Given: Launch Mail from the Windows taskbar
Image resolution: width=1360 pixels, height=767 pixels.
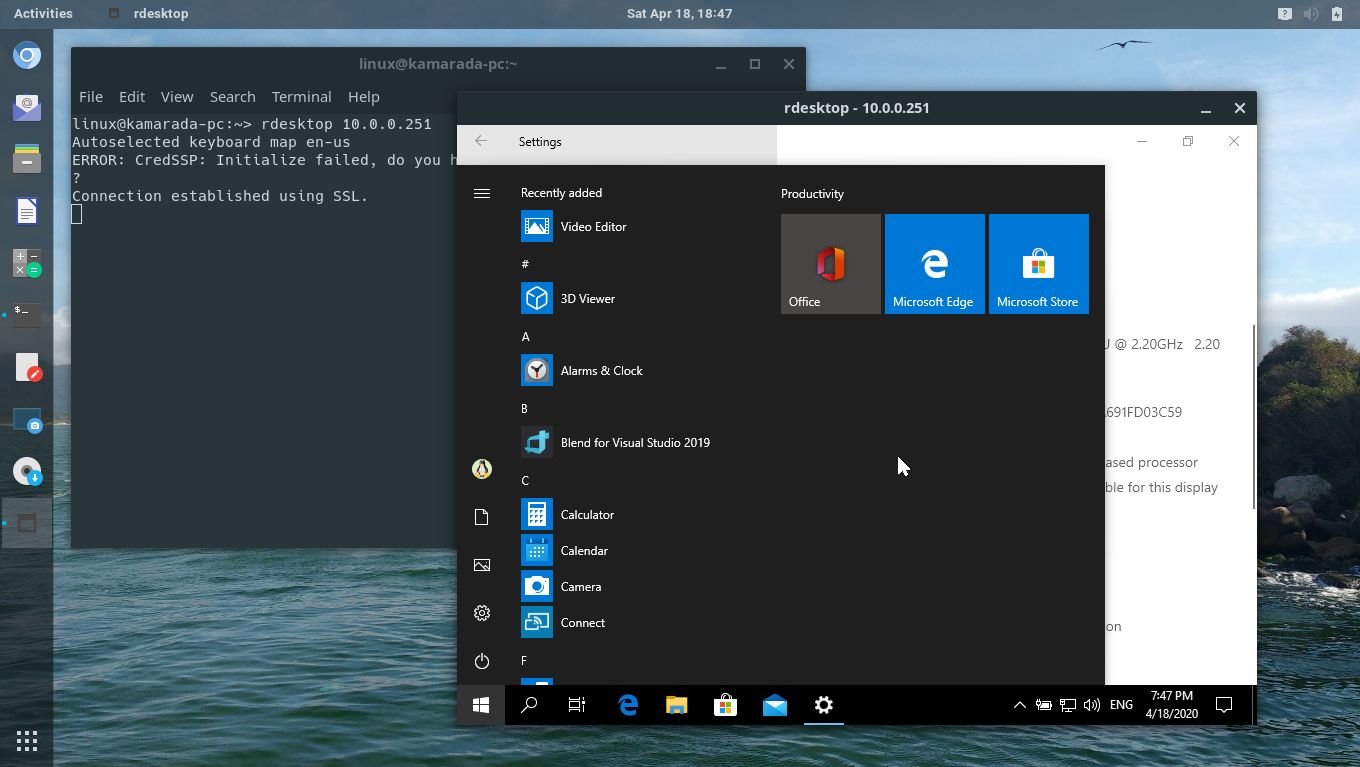Looking at the screenshot, I should (x=774, y=705).
